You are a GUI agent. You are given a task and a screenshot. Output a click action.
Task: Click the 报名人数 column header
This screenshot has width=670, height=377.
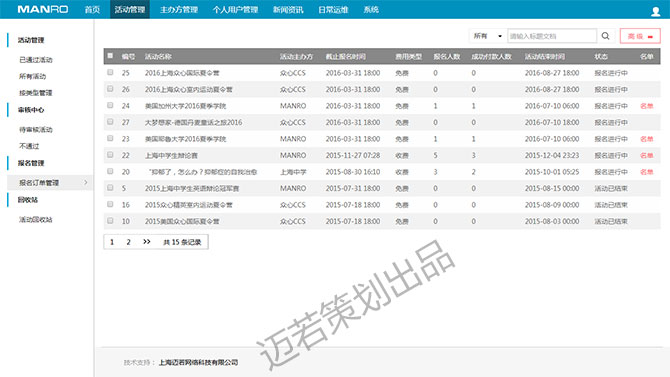click(447, 56)
